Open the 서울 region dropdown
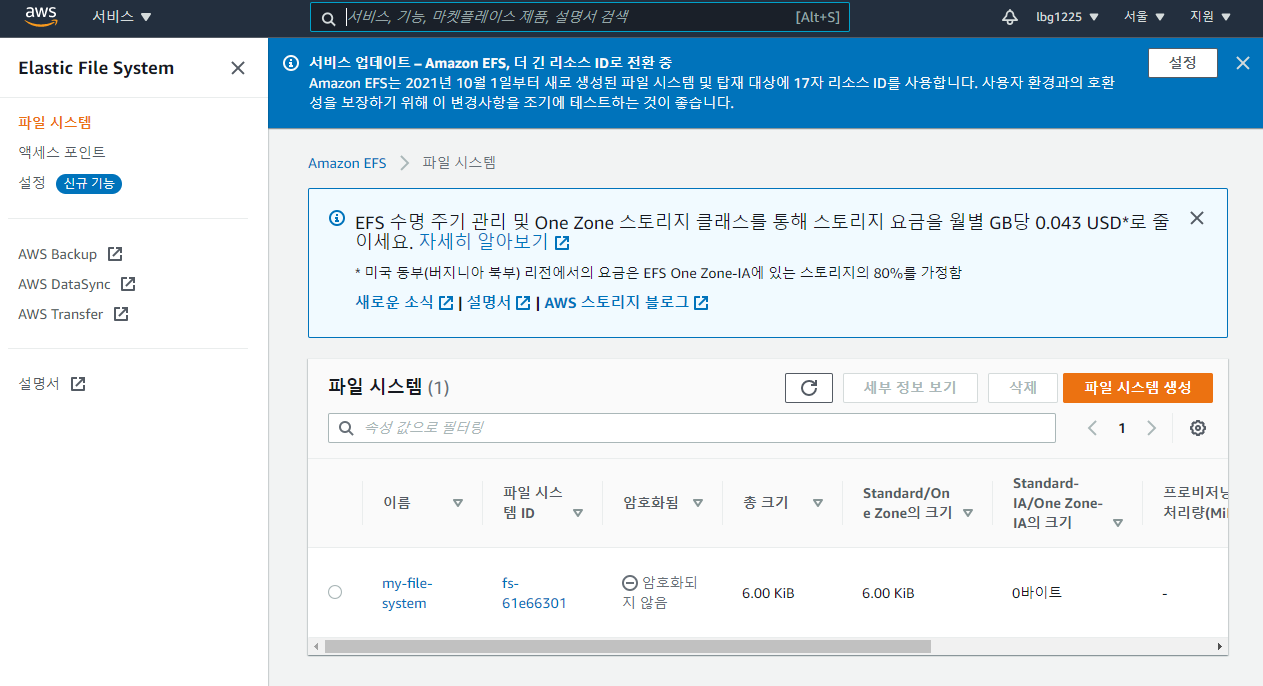Screen dimensions: 1263x686 point(1144,17)
